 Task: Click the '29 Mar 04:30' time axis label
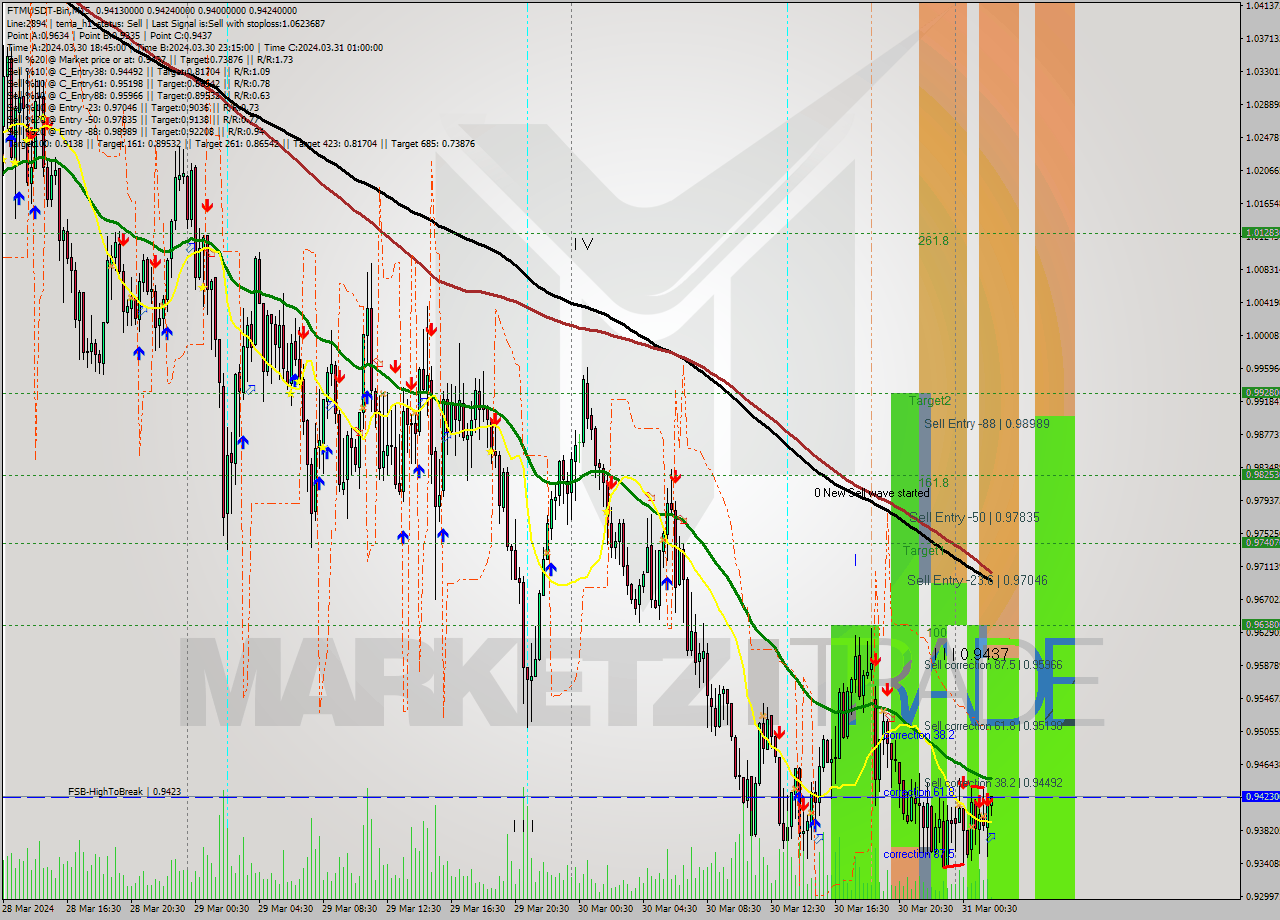tap(286, 909)
